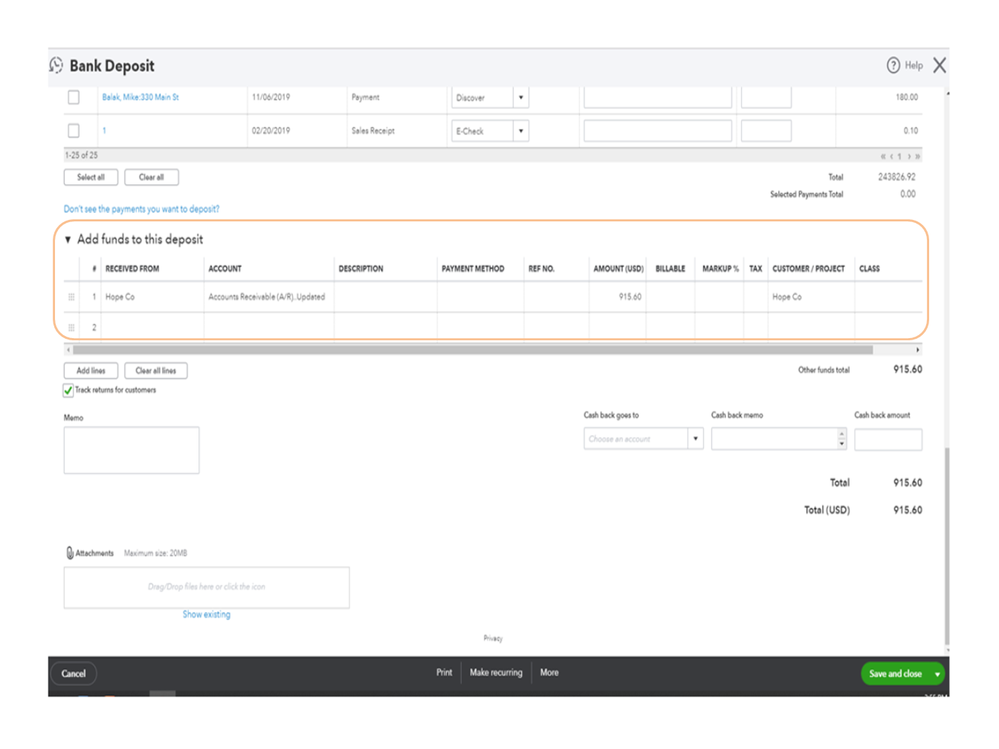Collapse the Add funds to this deposit section
Screen dimensions: 999x749
[x=68, y=240]
